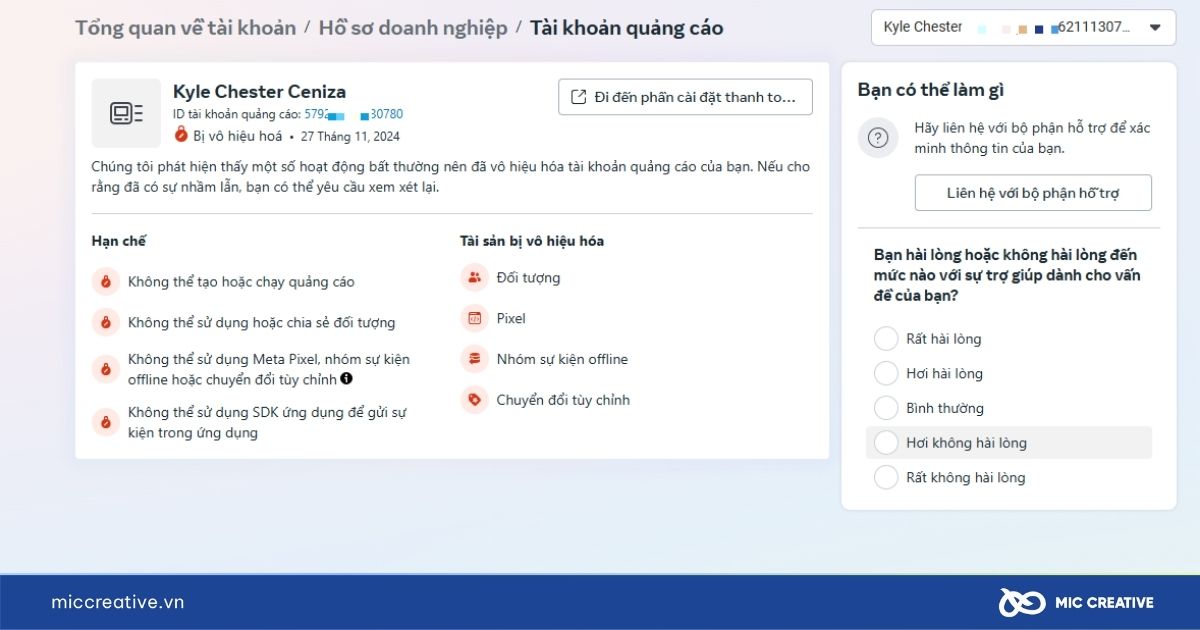Select the Bình thường radio button
Viewport: 1200px width, 630px height.
886,408
